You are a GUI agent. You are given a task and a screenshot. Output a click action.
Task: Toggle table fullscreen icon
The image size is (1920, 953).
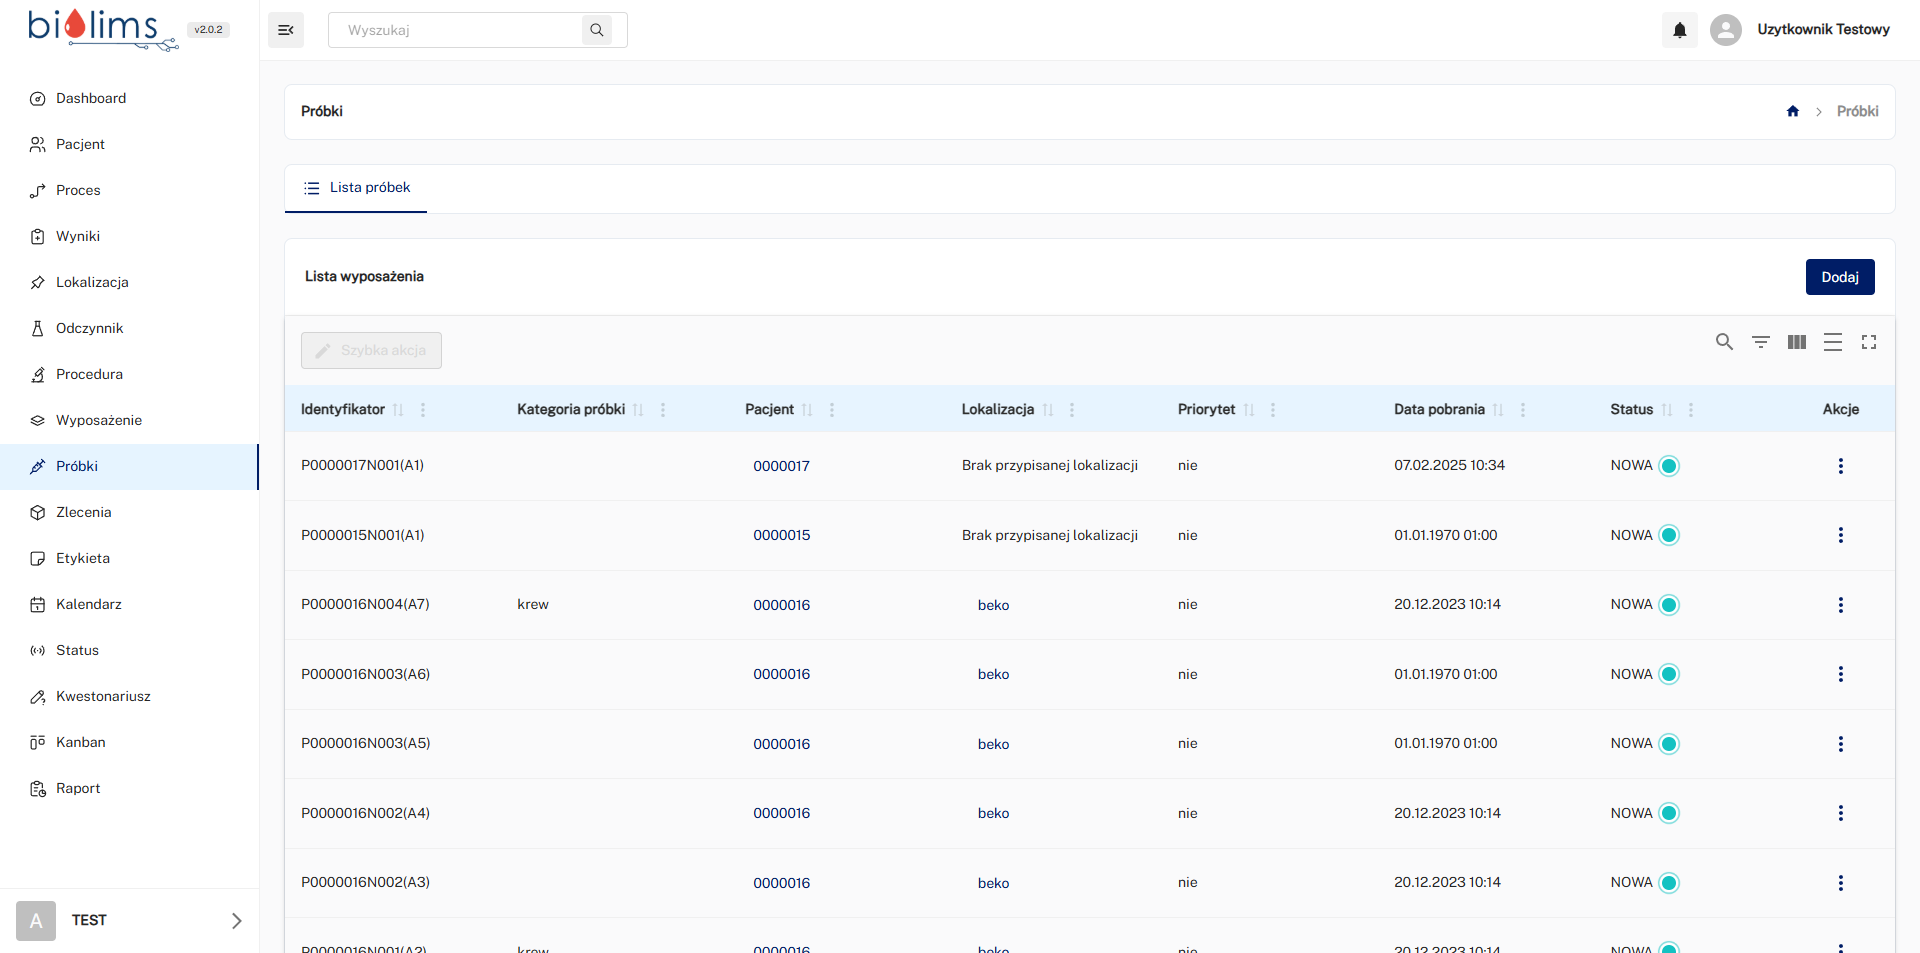1869,342
